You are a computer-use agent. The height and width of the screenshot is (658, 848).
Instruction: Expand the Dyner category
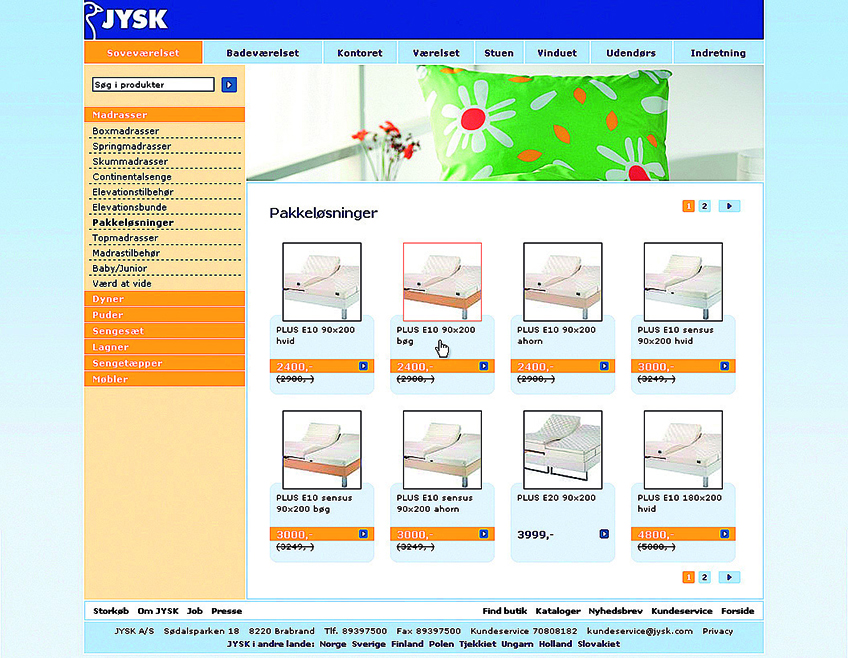pos(164,299)
